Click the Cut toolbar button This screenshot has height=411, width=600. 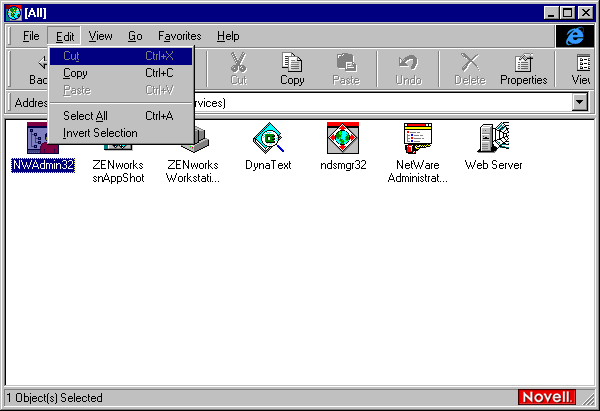pyautogui.click(x=238, y=69)
